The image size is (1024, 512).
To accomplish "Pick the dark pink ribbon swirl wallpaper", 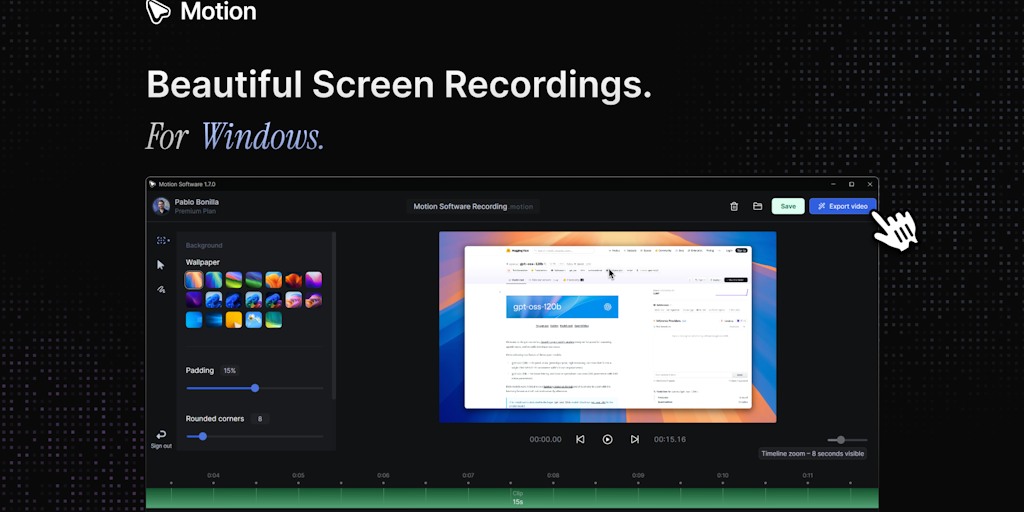I will [x=313, y=300].
